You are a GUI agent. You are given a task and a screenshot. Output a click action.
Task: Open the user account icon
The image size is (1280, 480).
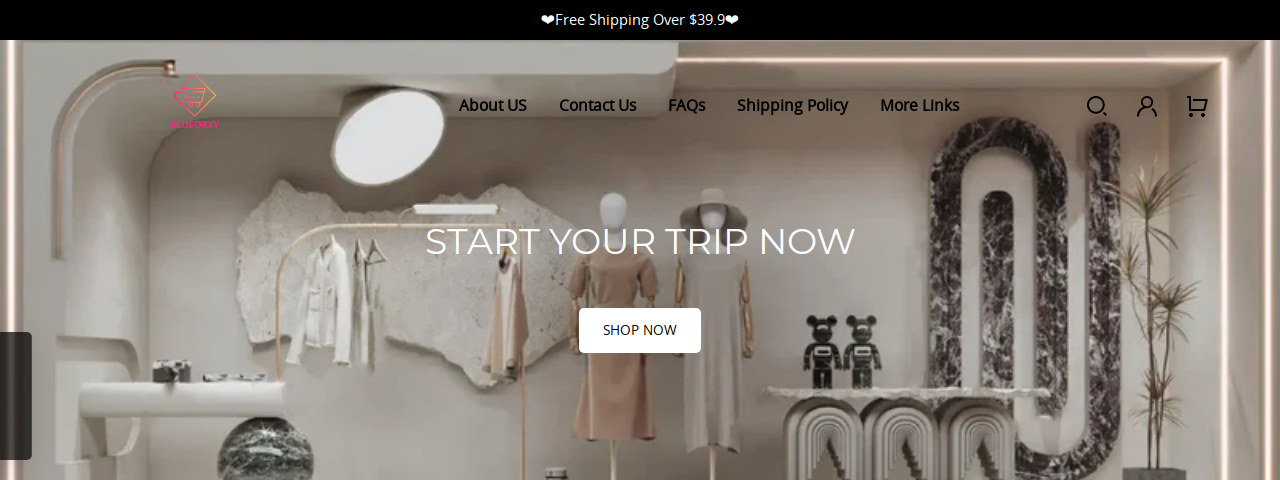[1147, 106]
